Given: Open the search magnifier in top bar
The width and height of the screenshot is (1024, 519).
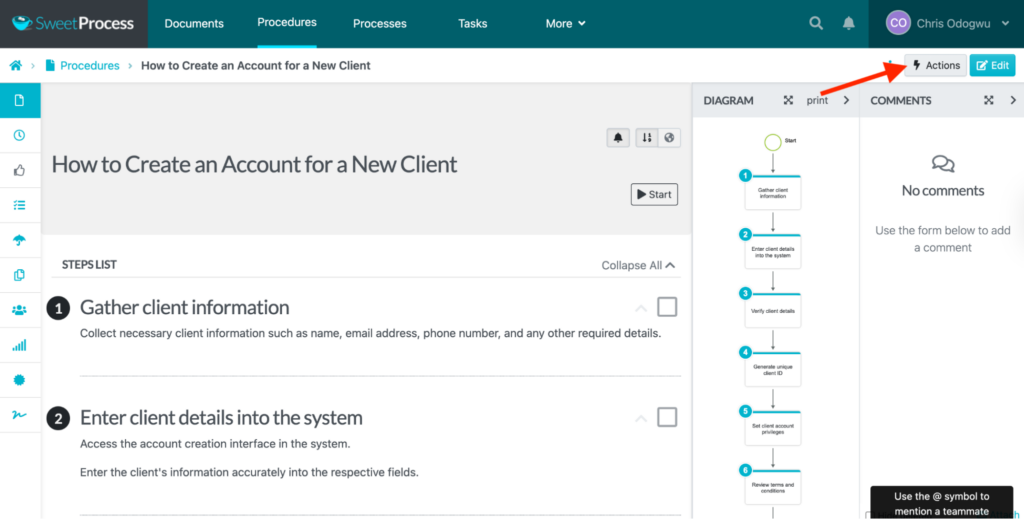Looking at the screenshot, I should [816, 23].
